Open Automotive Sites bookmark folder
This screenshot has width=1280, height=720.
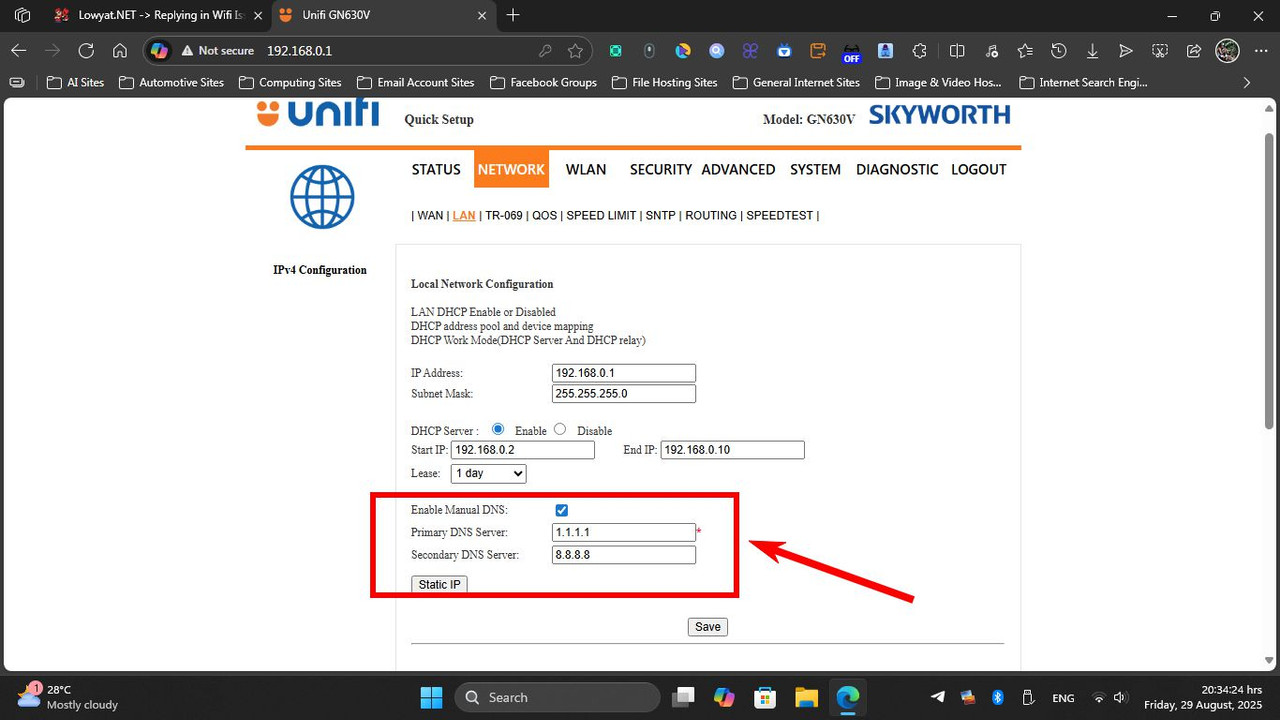coord(171,82)
